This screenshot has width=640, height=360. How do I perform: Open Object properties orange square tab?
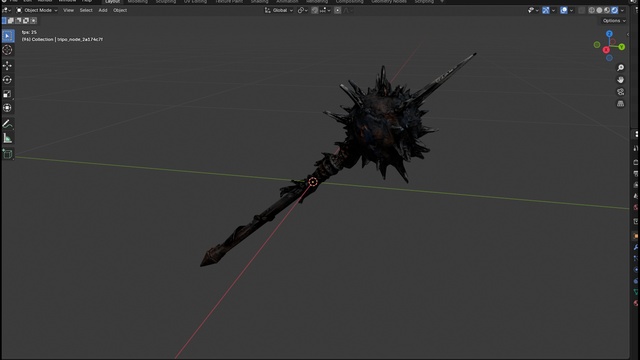(x=636, y=236)
